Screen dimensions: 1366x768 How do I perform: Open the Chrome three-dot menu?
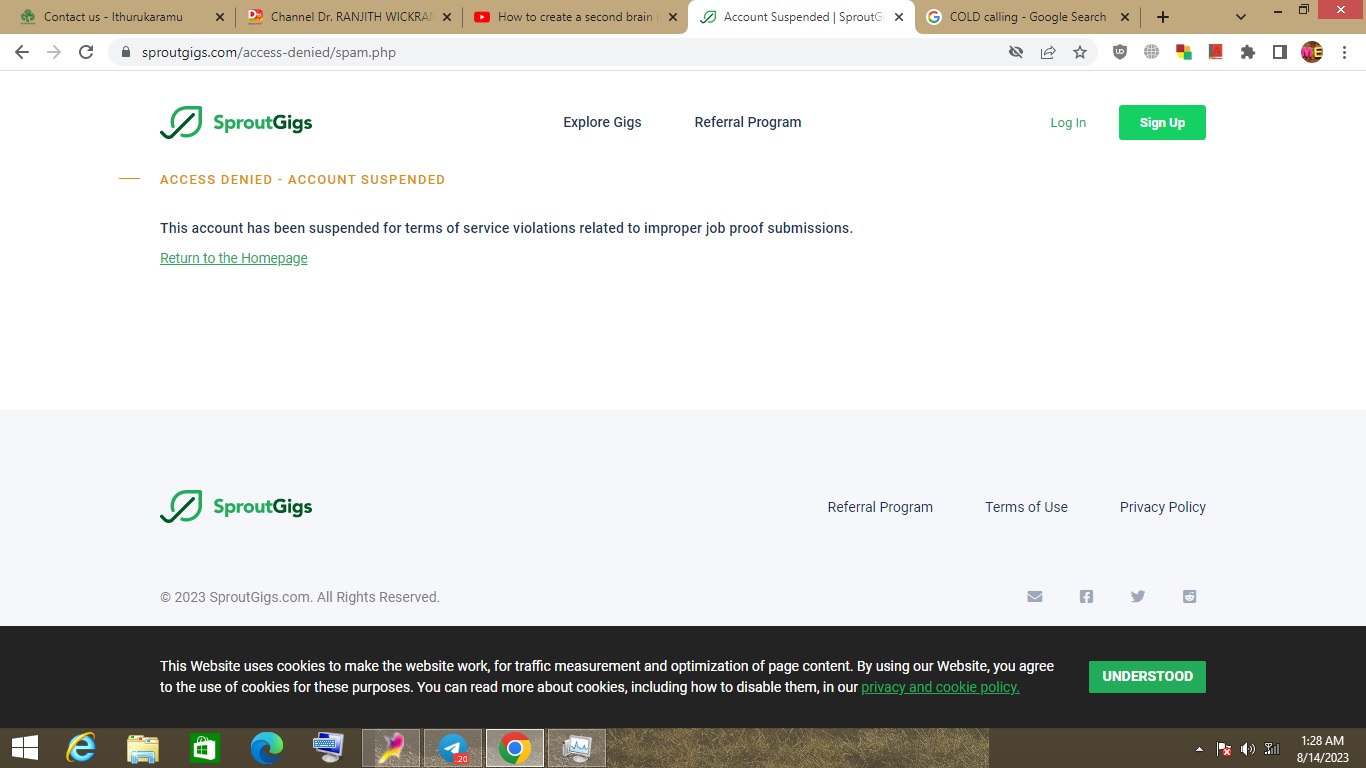point(1344,52)
